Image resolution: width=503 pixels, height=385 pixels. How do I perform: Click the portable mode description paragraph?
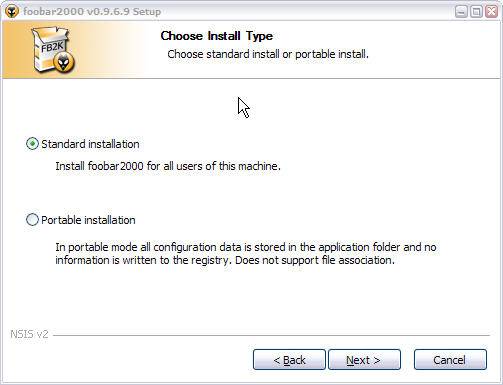point(246,254)
